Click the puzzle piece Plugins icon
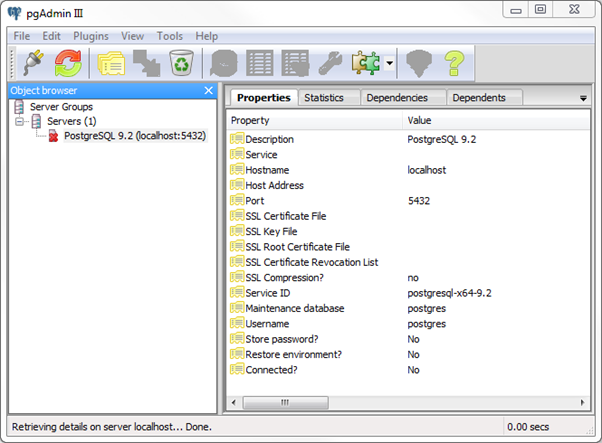The width and height of the screenshot is (602, 443). (366, 63)
